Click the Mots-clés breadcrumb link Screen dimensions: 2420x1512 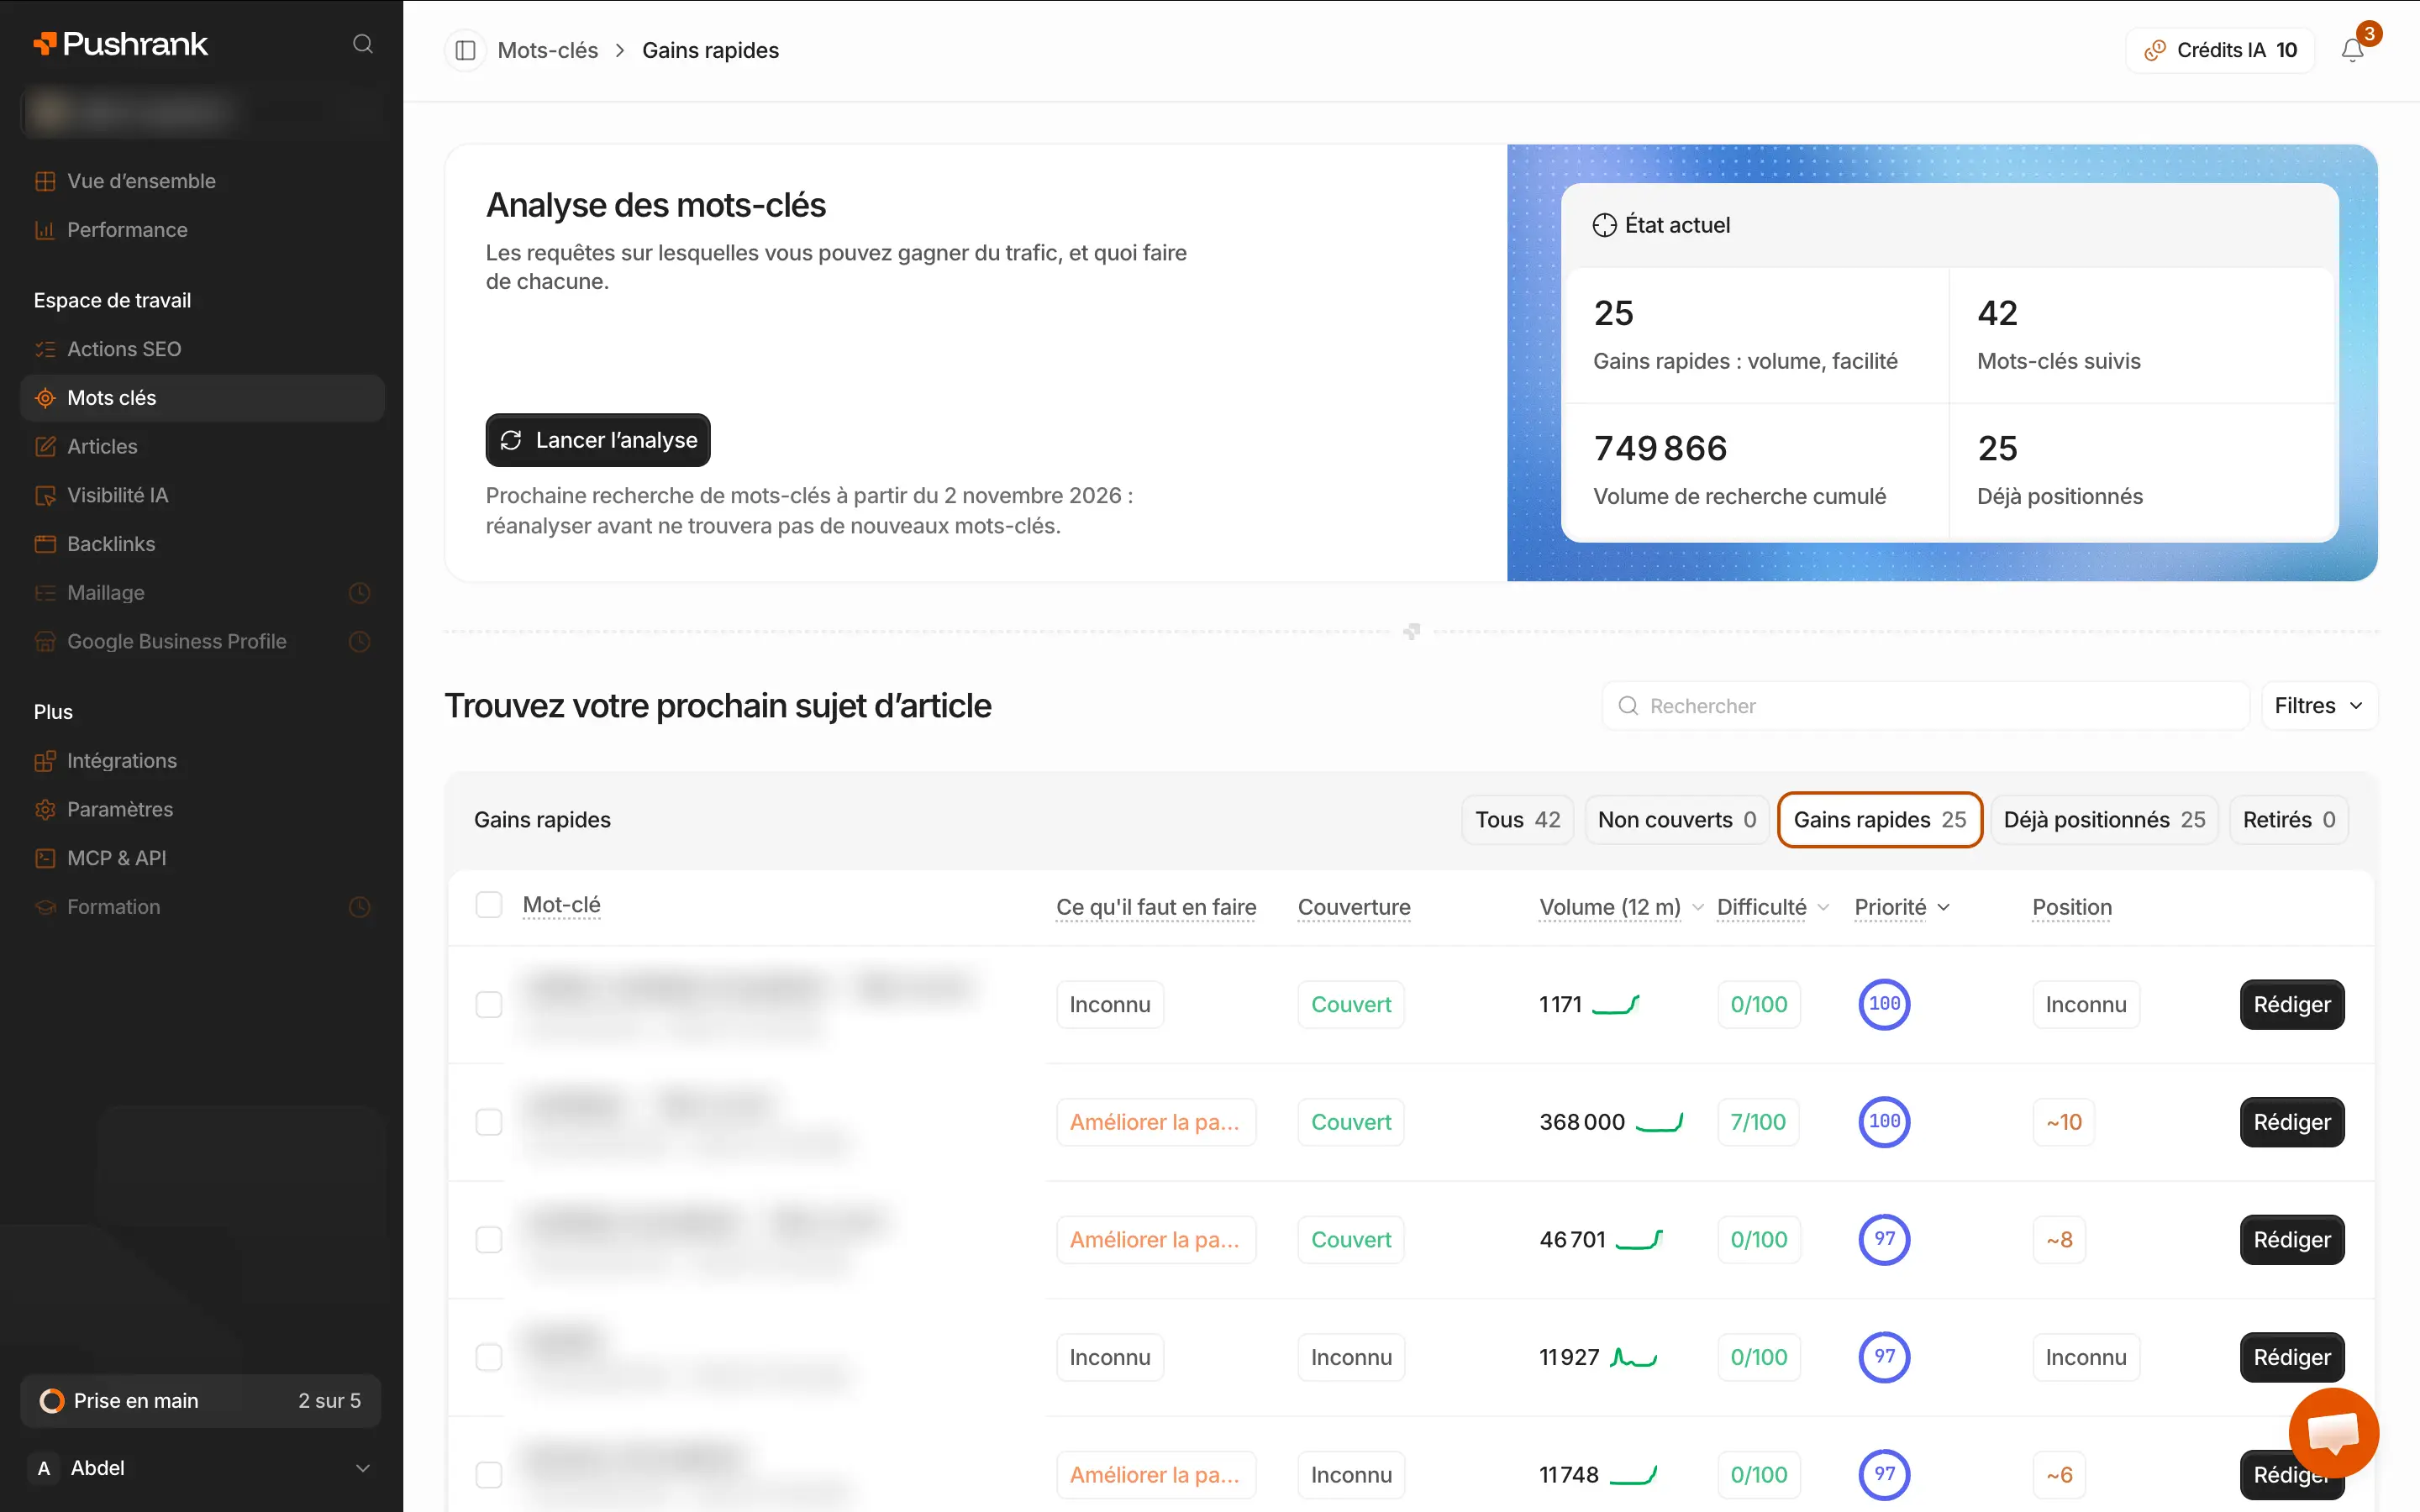click(547, 50)
